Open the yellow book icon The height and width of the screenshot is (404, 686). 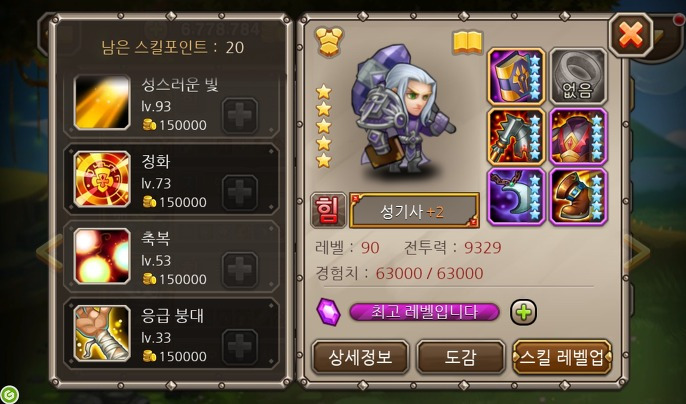[x=467, y=42]
